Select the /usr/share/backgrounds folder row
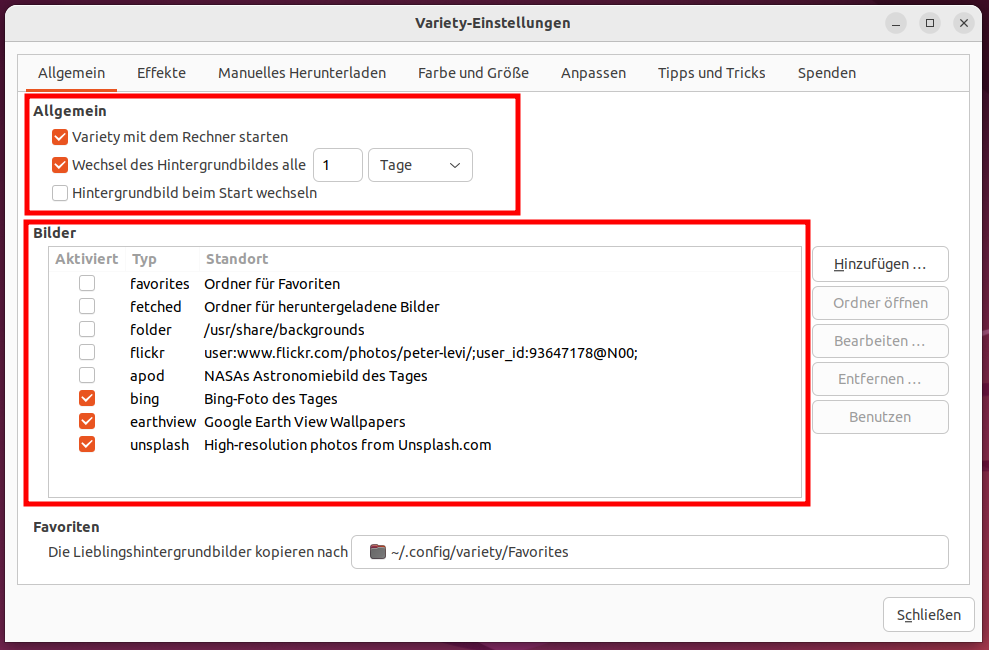This screenshot has width=989, height=650. coord(424,330)
